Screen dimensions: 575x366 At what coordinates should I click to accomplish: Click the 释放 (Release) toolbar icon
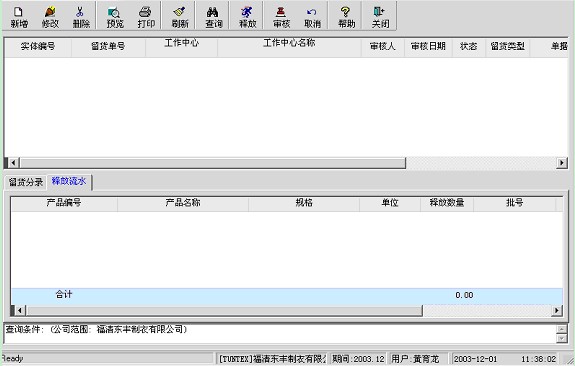[x=248, y=17]
